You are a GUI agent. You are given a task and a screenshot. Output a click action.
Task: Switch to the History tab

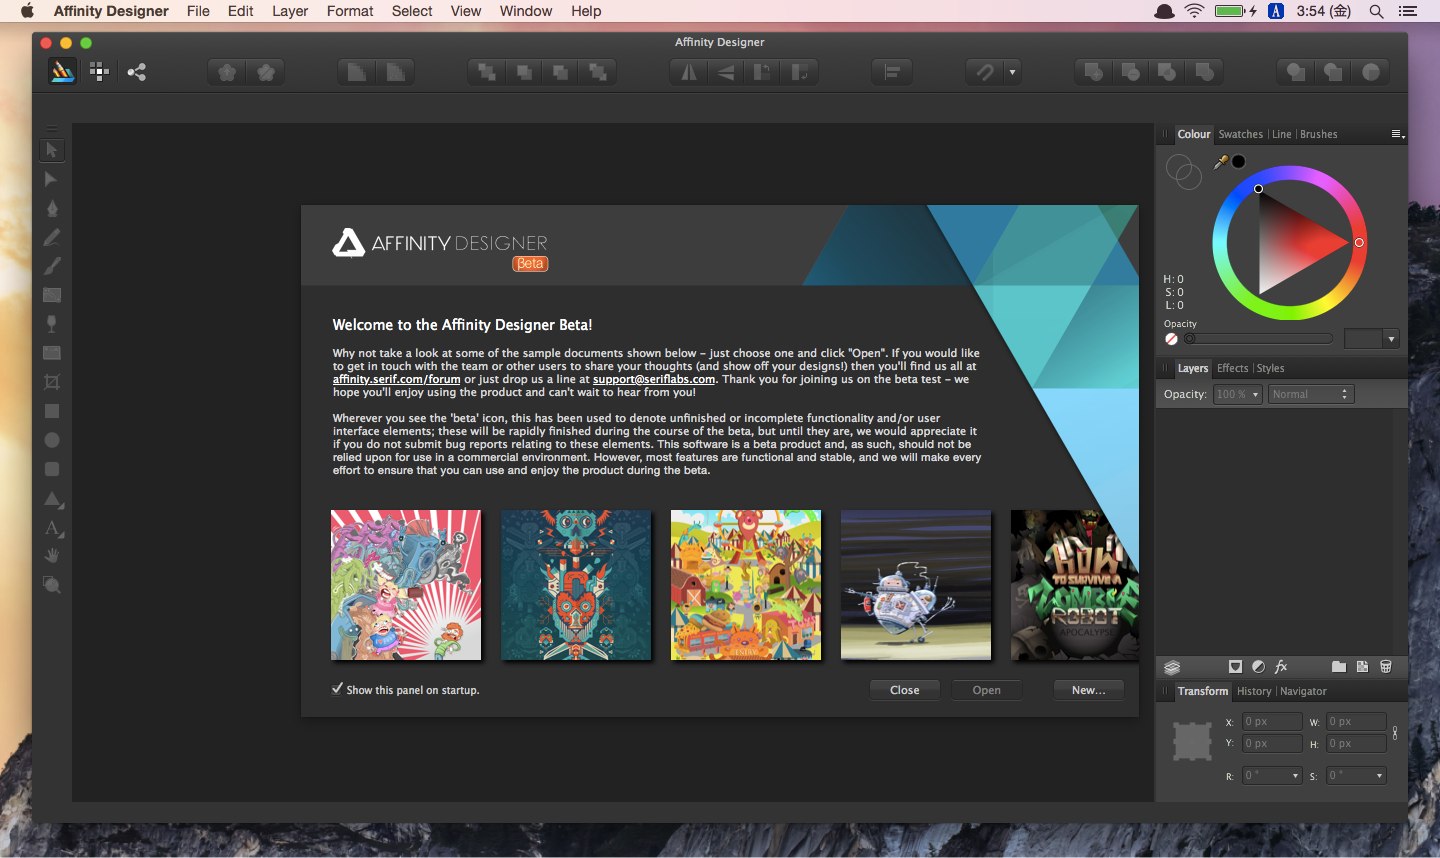click(x=1254, y=691)
